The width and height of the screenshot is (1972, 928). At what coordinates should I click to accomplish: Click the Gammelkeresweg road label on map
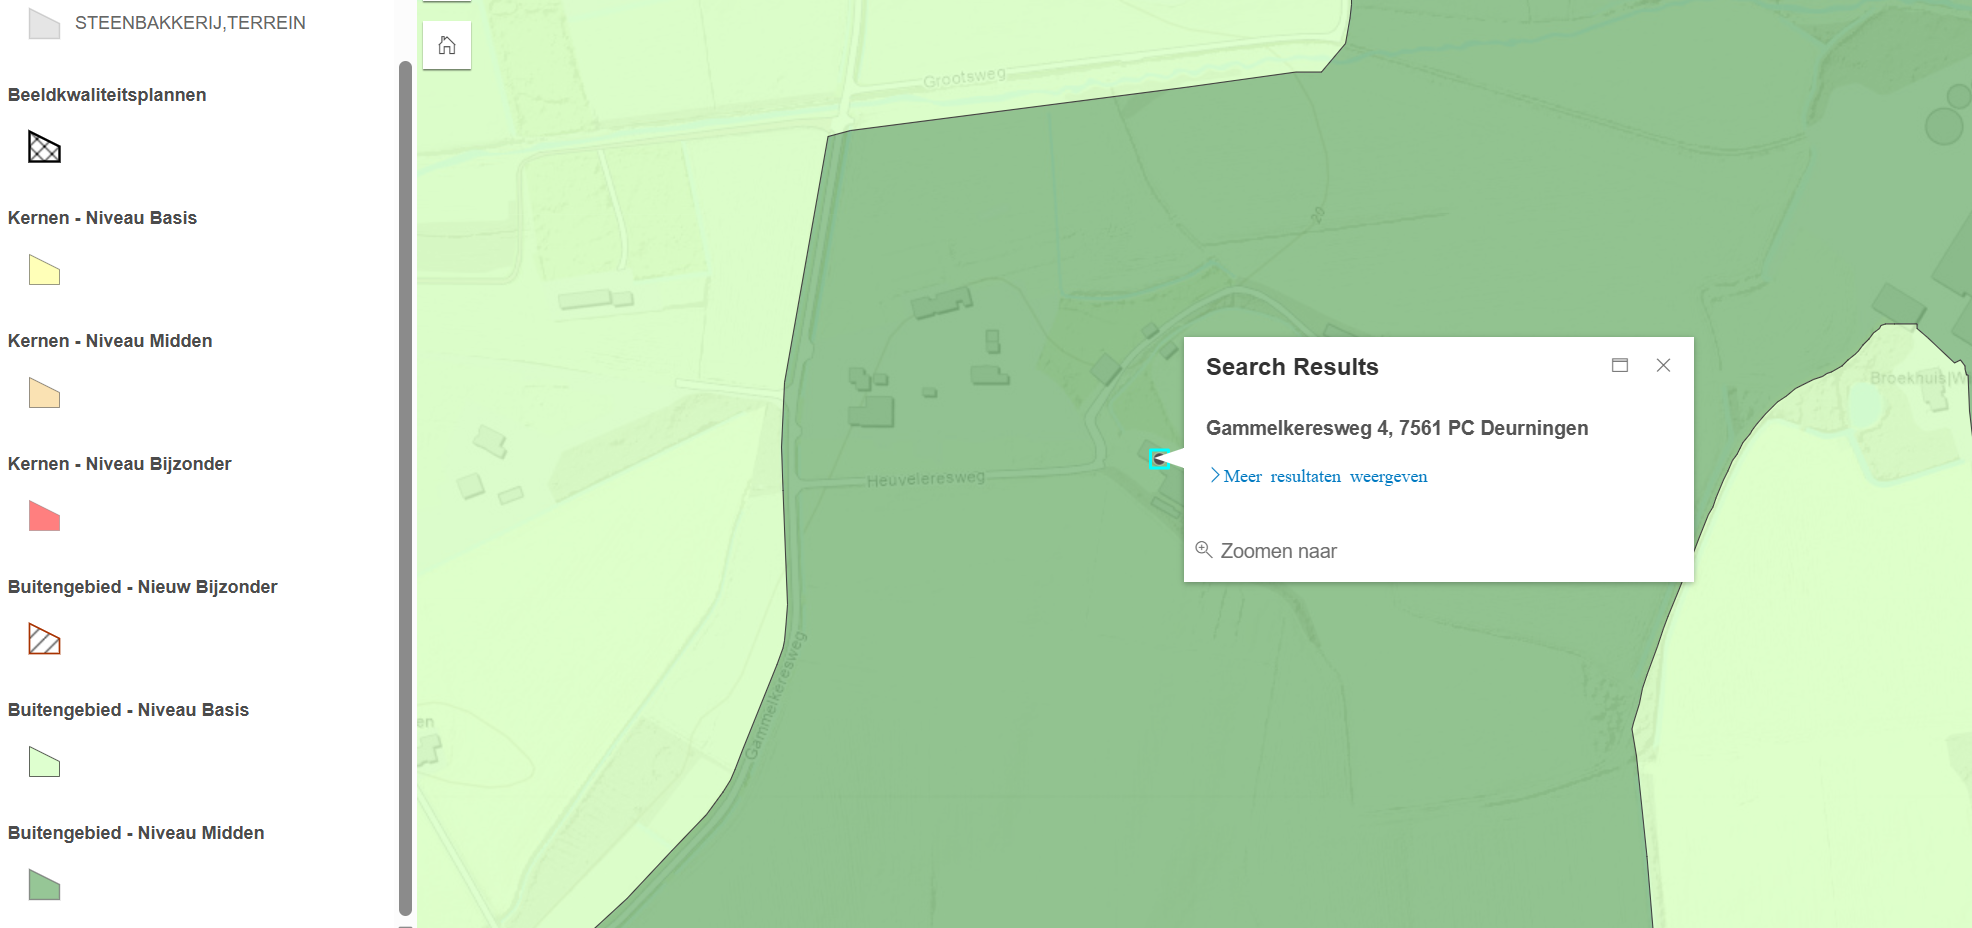click(x=776, y=696)
